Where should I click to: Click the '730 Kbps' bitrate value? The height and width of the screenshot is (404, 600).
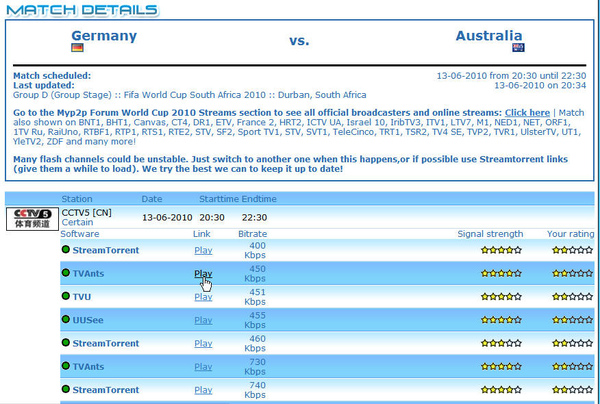[x=255, y=367]
